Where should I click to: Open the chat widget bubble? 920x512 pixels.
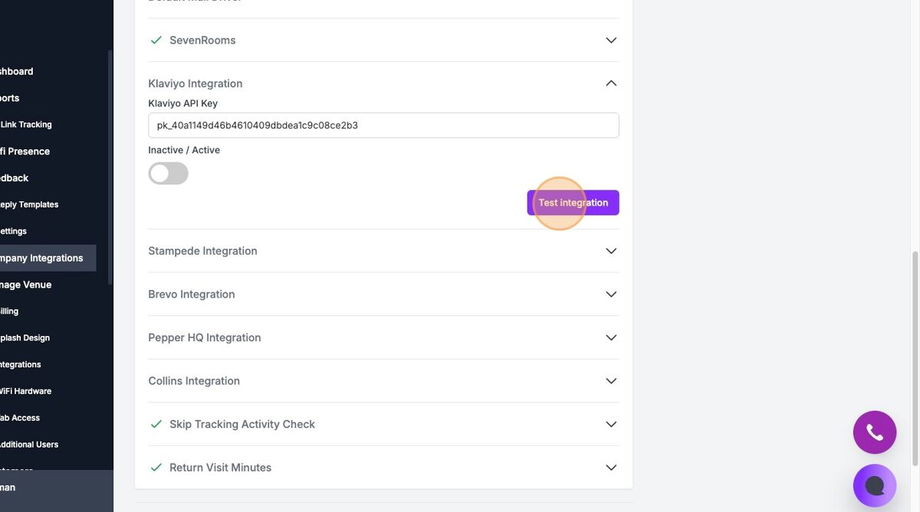(874, 486)
